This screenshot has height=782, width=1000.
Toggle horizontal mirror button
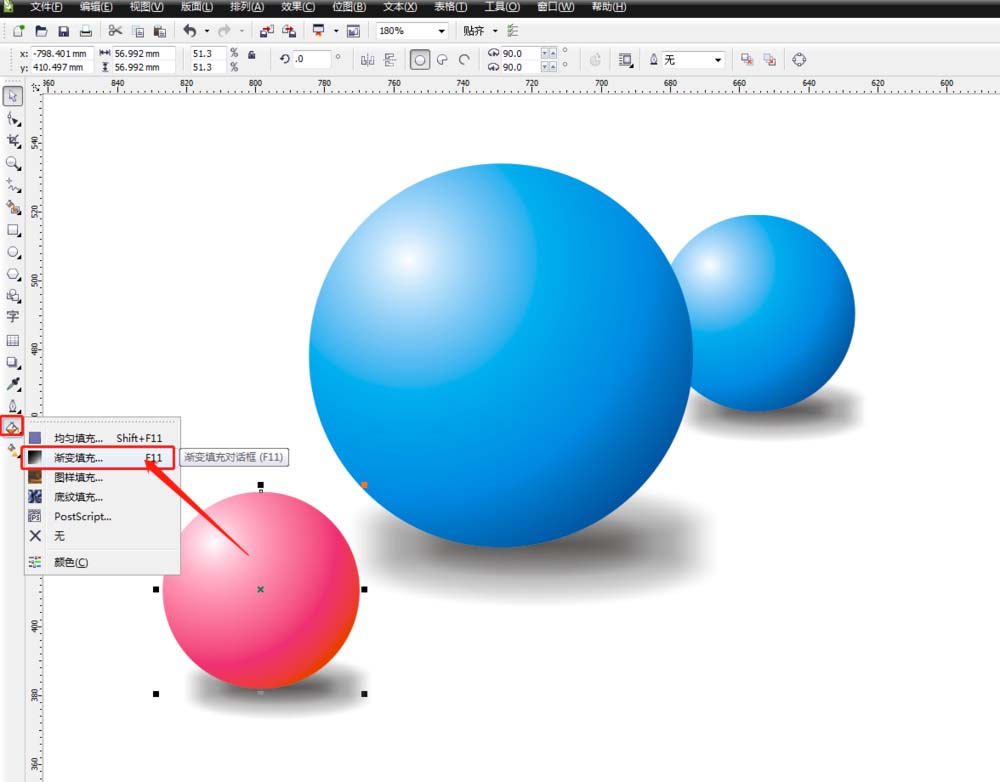(367, 60)
